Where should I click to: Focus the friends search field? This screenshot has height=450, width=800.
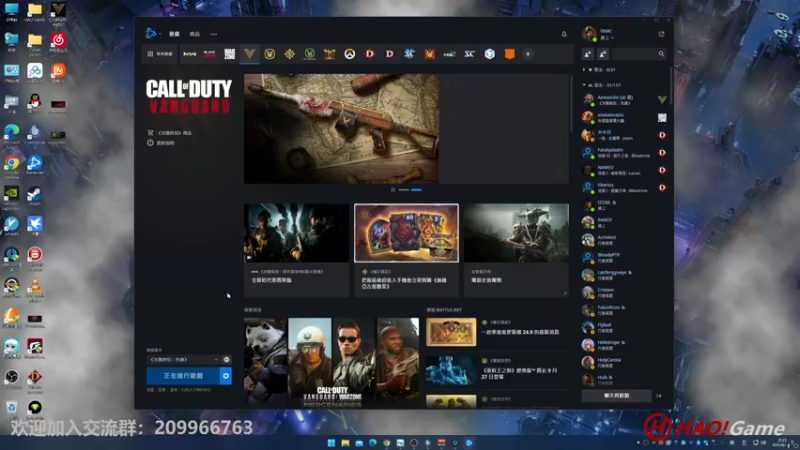(x=639, y=54)
